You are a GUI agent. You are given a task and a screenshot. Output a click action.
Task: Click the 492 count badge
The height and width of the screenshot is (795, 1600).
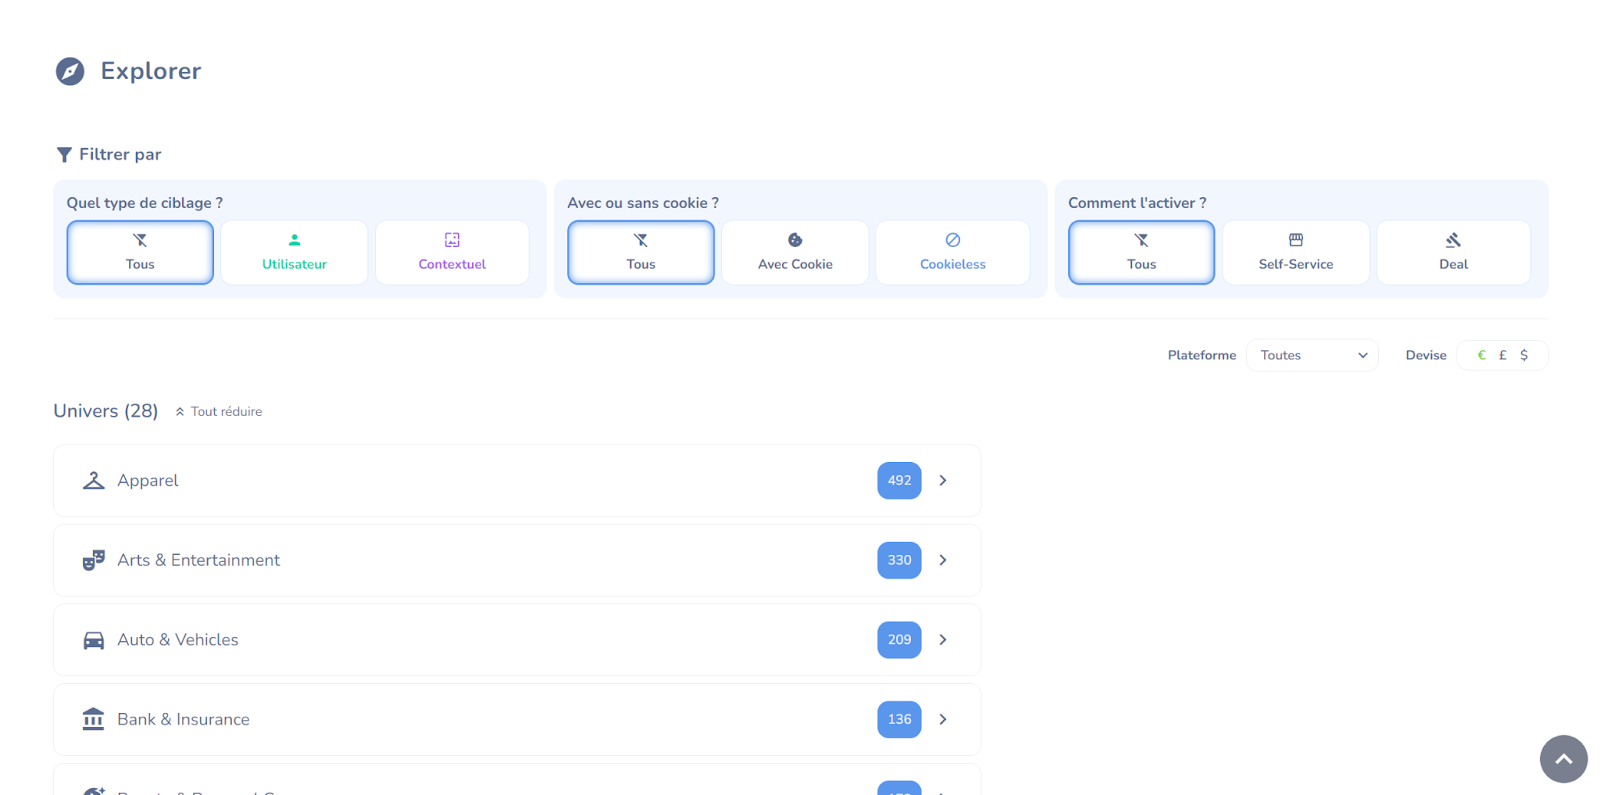(x=899, y=481)
